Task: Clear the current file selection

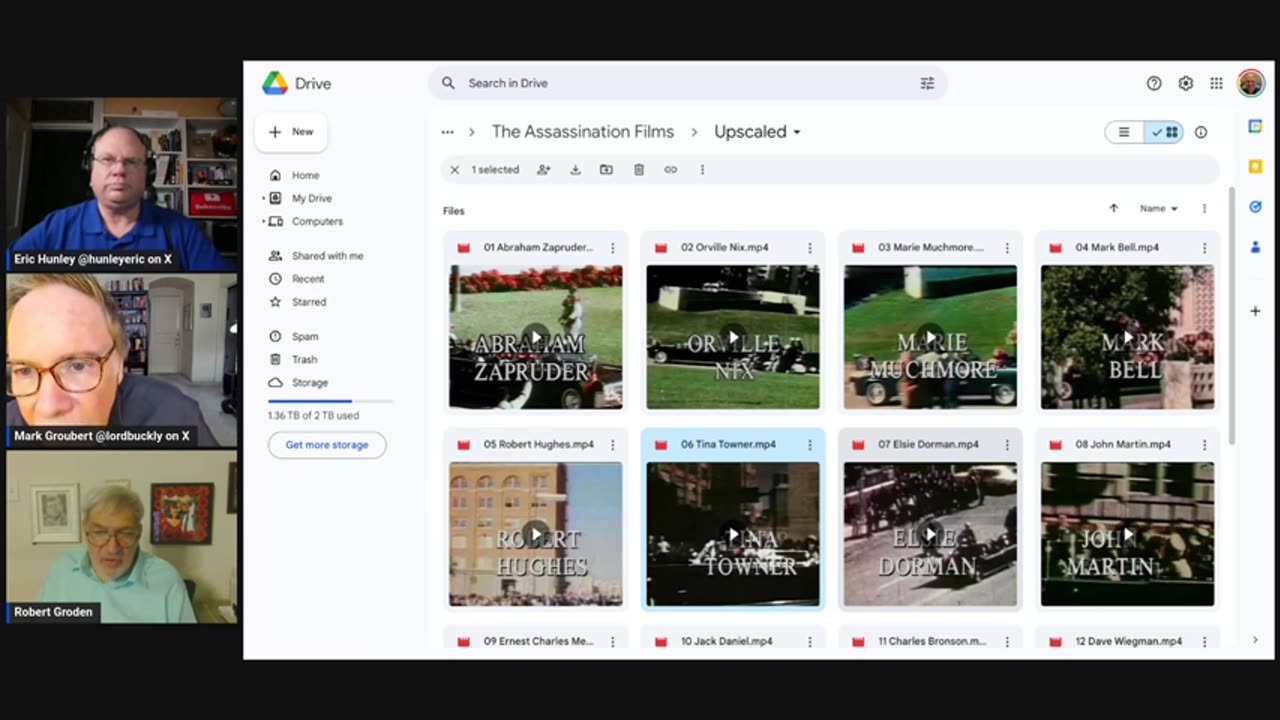Action: (454, 170)
